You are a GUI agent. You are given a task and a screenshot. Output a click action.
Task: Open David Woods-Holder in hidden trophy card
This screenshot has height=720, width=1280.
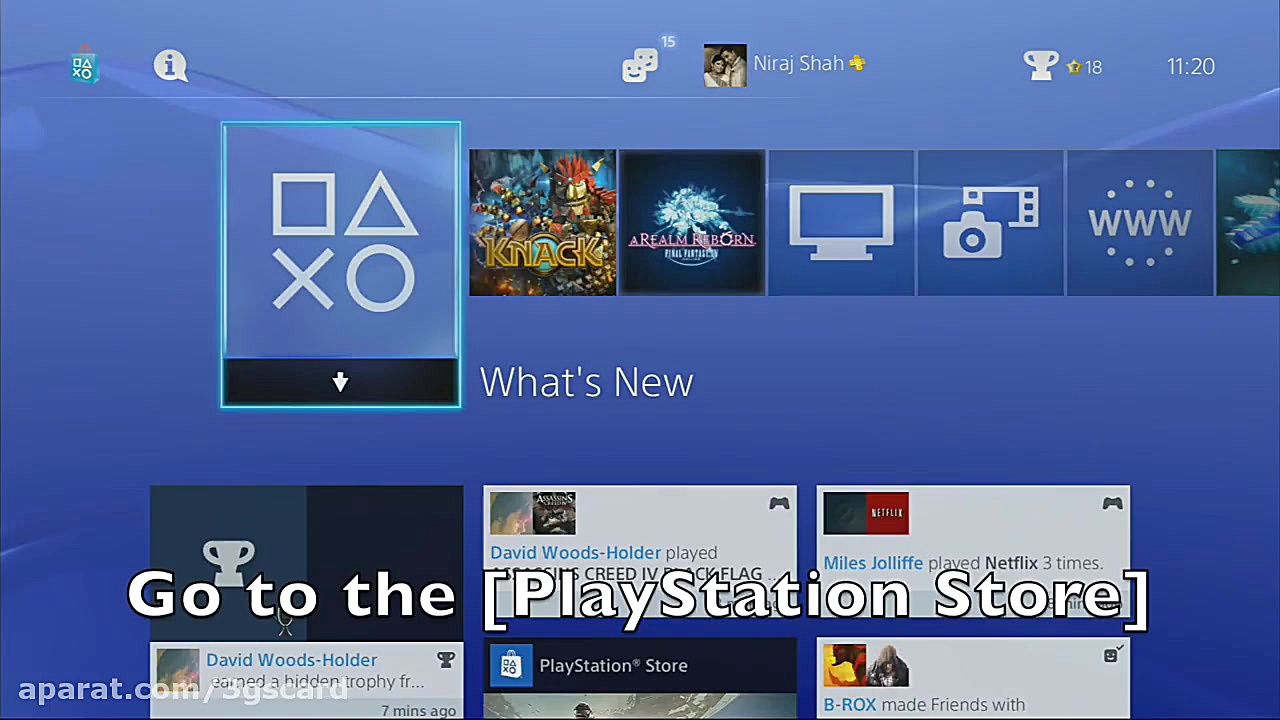click(x=291, y=660)
